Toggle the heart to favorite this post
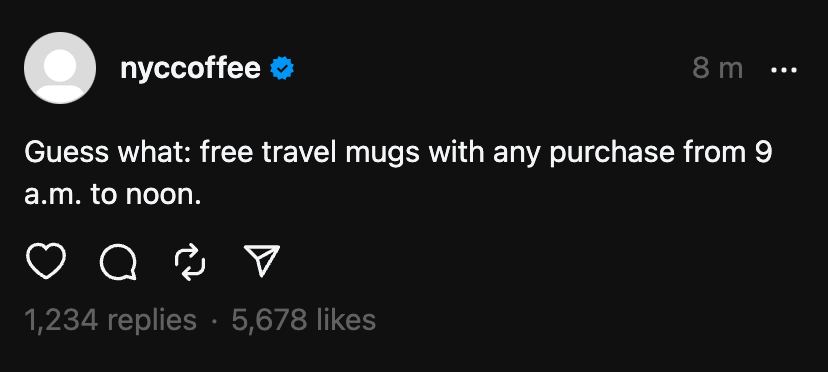This screenshot has width=828, height=372. click(46, 261)
